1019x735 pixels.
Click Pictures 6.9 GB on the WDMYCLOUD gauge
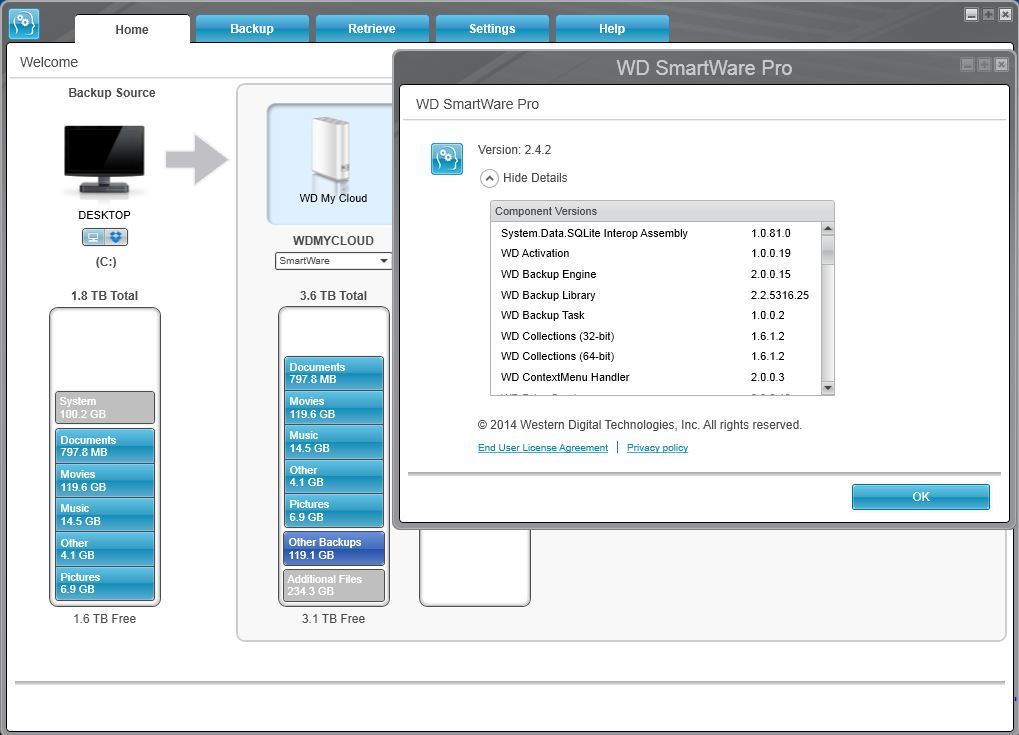pyautogui.click(x=333, y=510)
